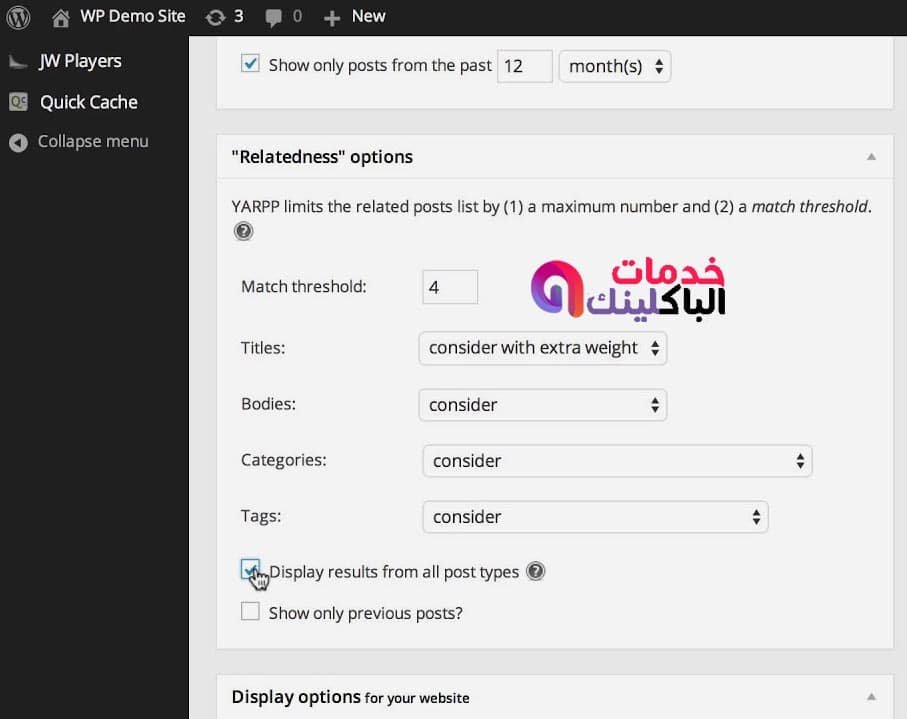Collapse the Relatedness options panel
Image resolution: width=907 pixels, height=719 pixels.
click(x=869, y=156)
